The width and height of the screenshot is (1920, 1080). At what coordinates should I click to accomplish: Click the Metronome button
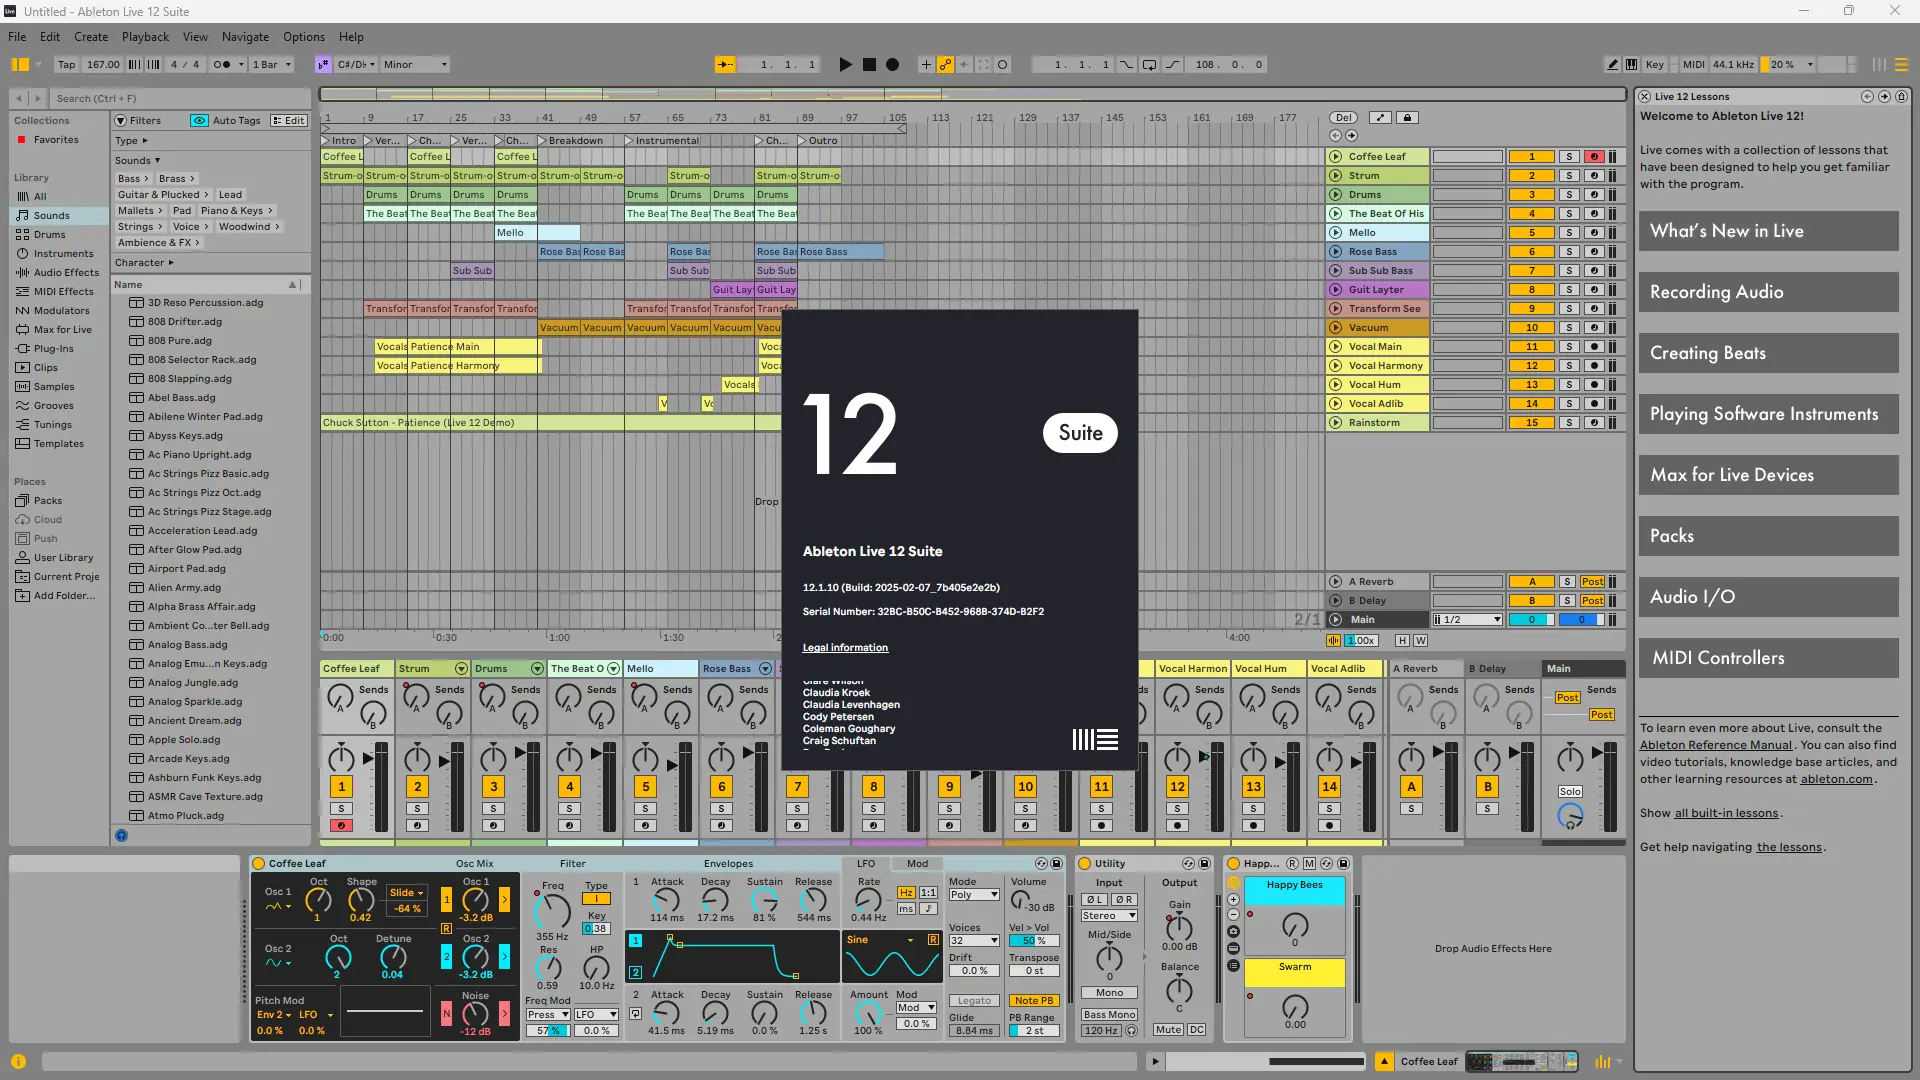pos(222,65)
